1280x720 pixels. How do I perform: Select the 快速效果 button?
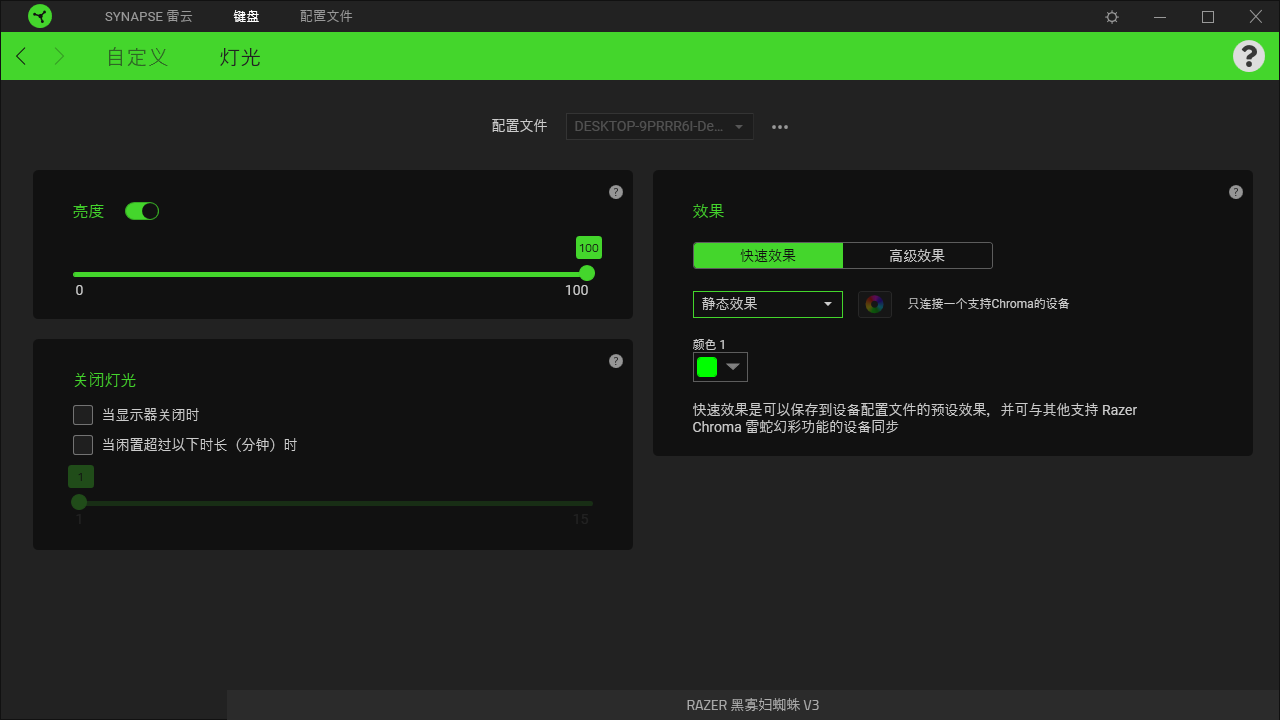pos(768,256)
